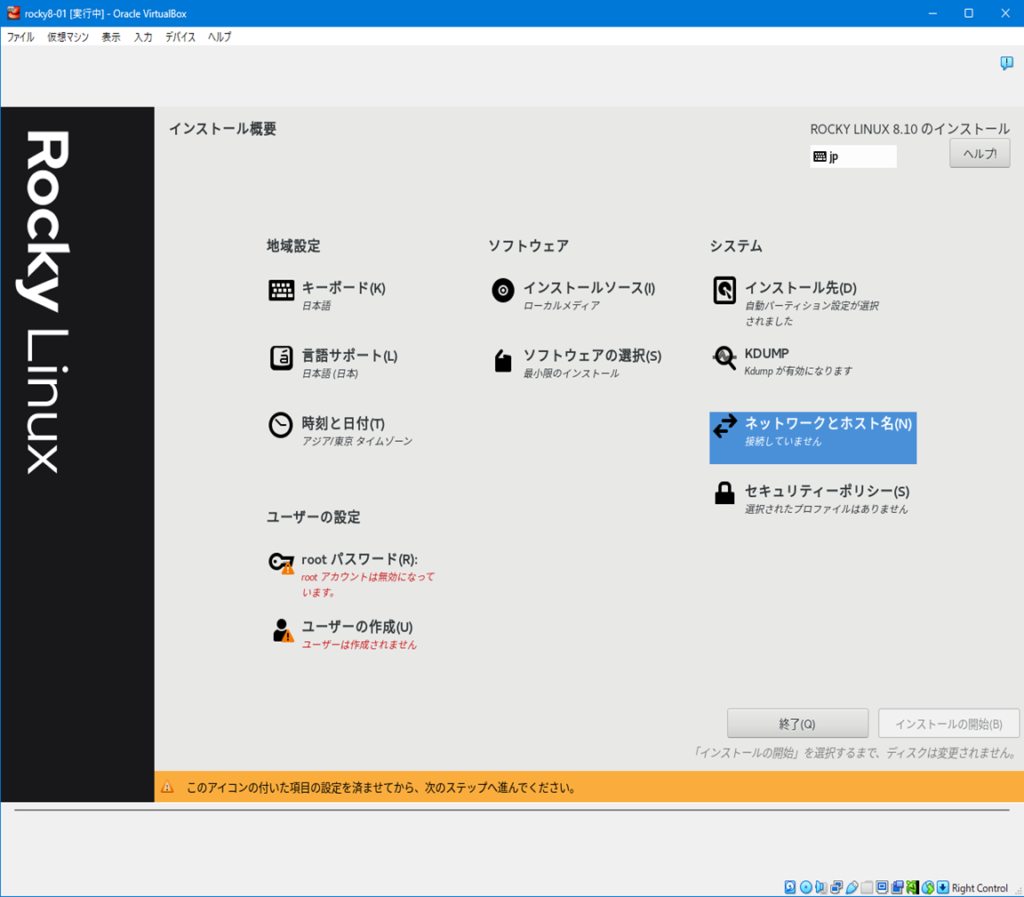Open ユーザーの作成(U) settings
1024x897 pixels.
point(357,627)
